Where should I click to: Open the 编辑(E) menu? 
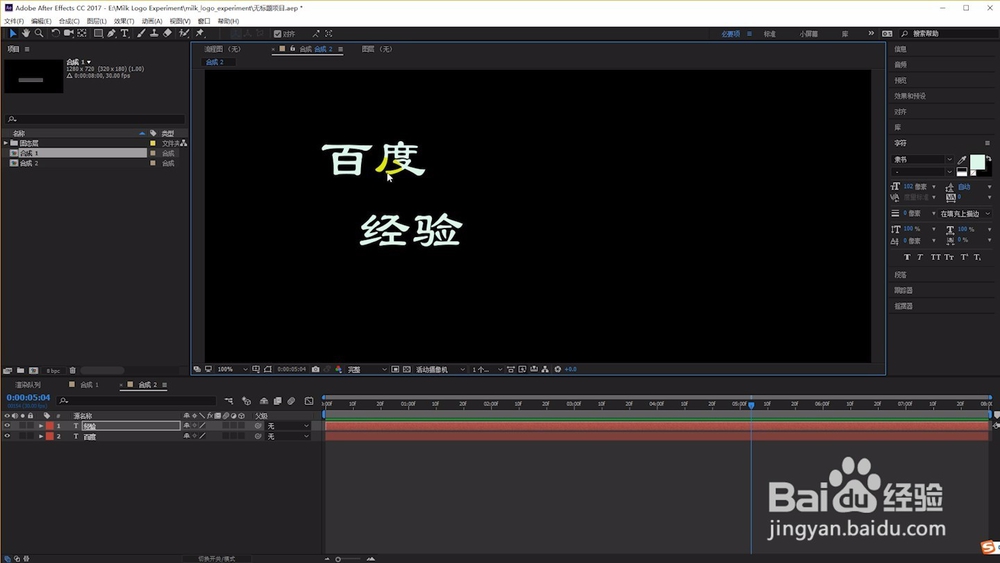(x=41, y=21)
